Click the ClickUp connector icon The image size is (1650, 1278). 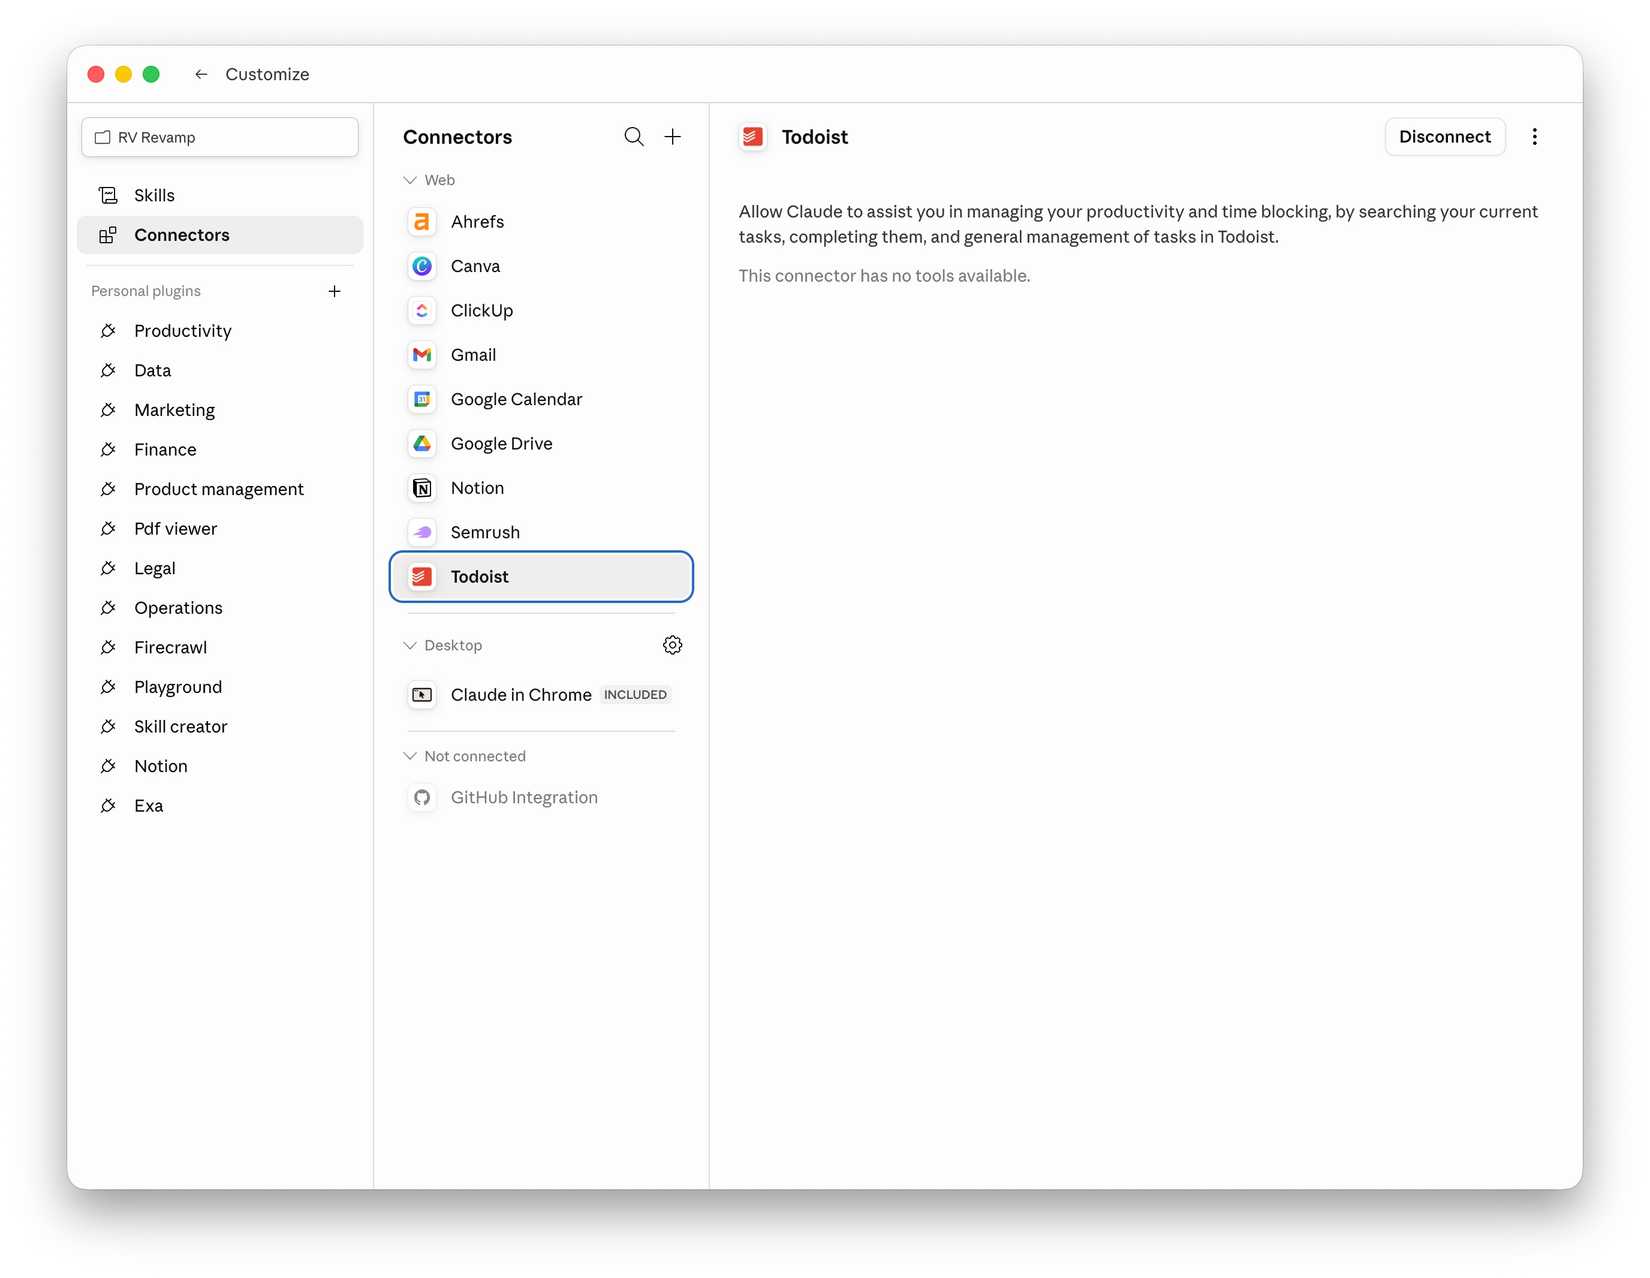pos(422,311)
